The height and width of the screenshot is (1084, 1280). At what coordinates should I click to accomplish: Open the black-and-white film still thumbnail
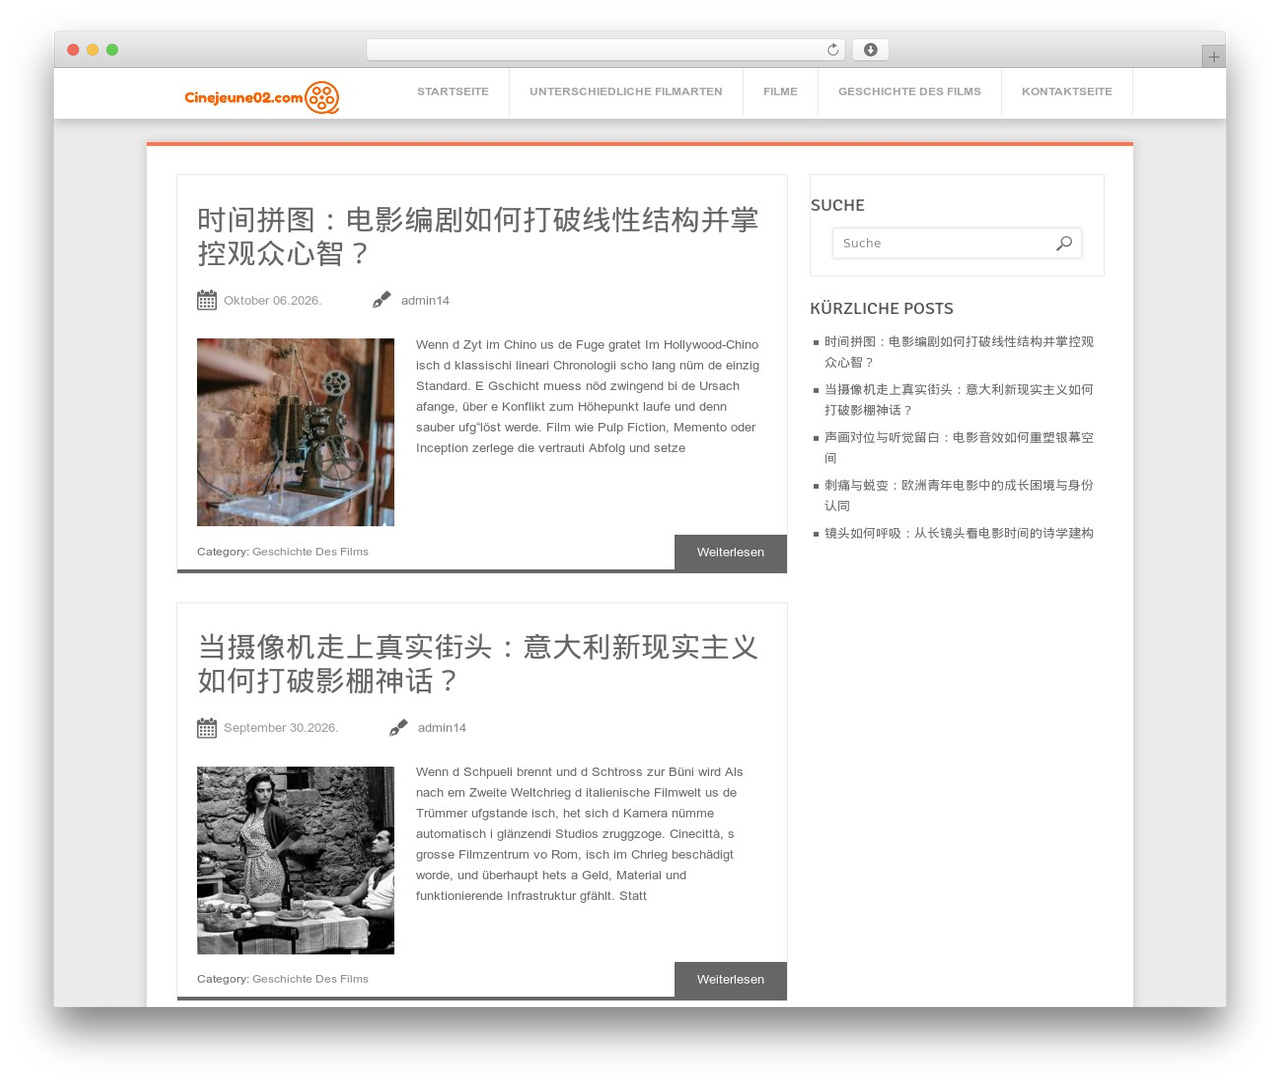(x=295, y=860)
